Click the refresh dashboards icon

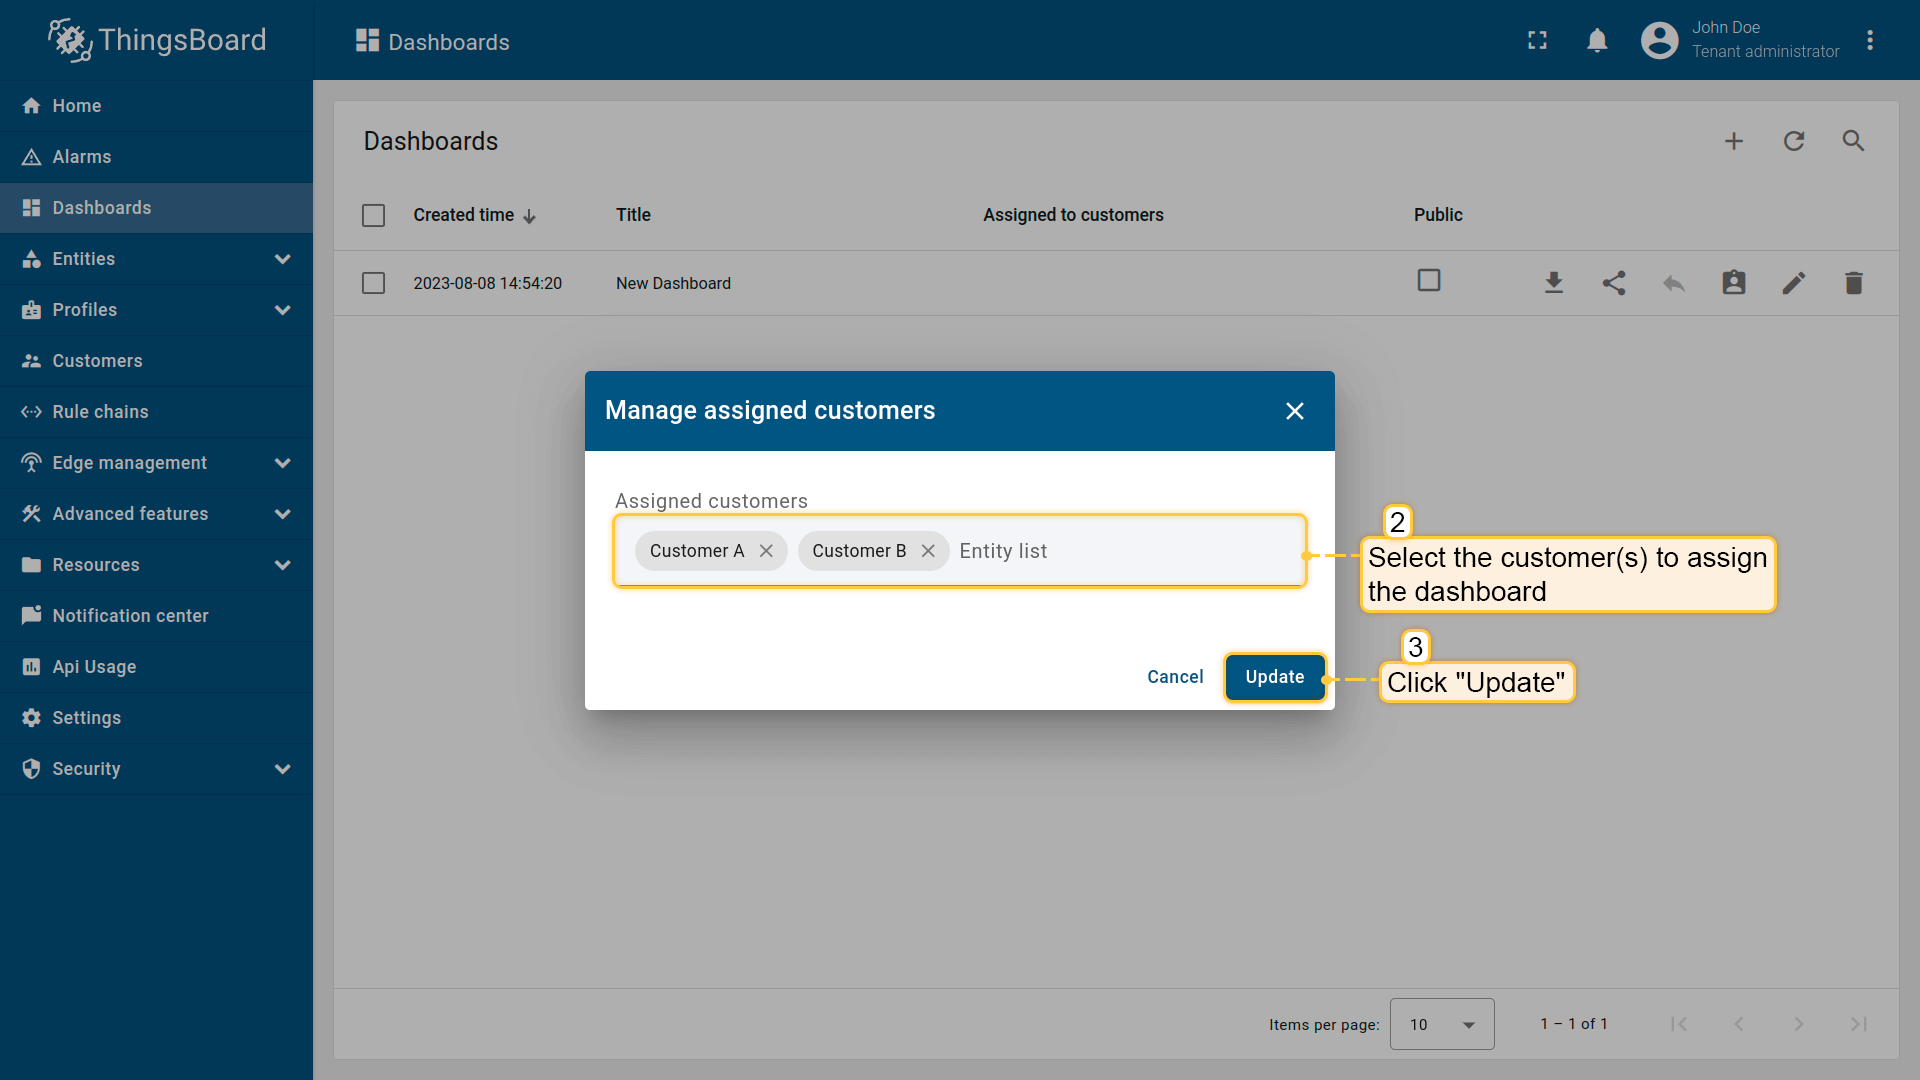pyautogui.click(x=1793, y=141)
